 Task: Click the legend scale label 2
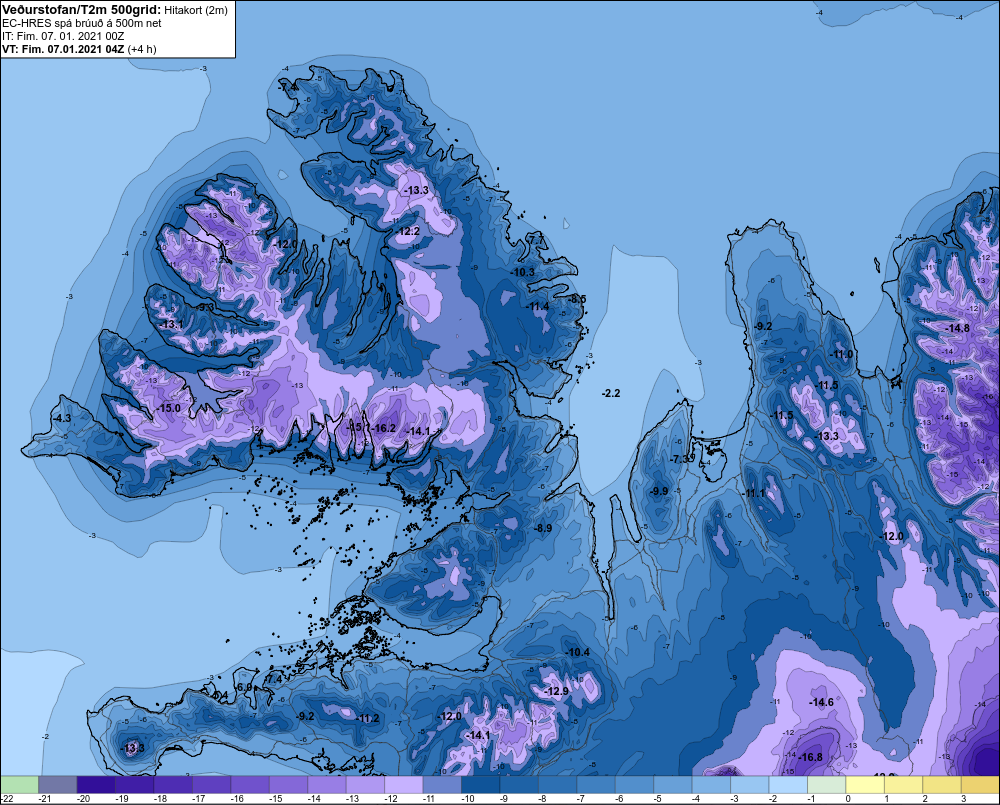(x=925, y=799)
